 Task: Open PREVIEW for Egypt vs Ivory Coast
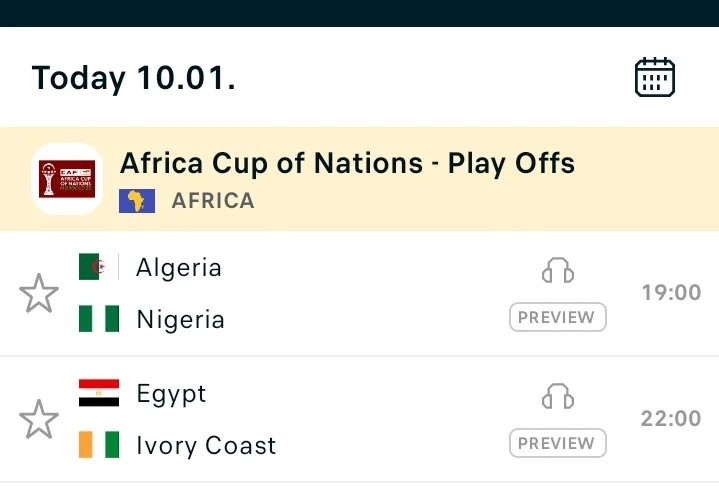coord(557,443)
